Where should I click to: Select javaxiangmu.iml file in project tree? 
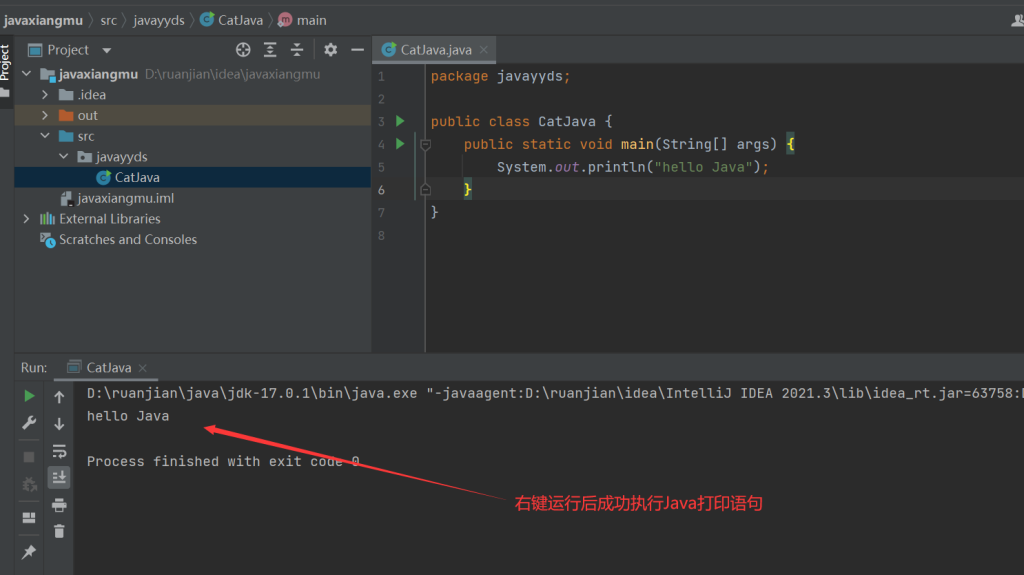pos(125,198)
